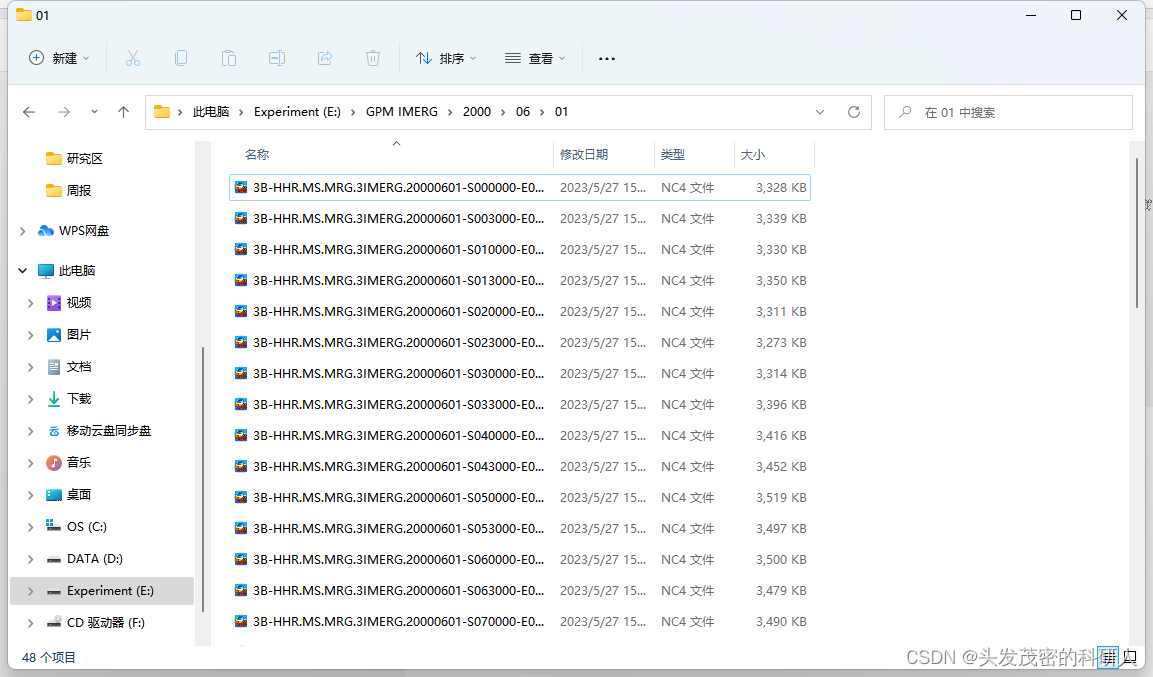Click the Paste icon
This screenshot has width=1153, height=677.
pos(229,58)
